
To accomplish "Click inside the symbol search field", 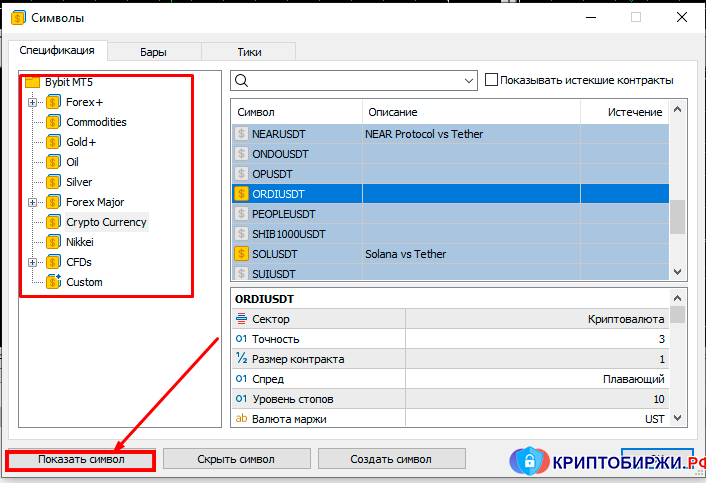I will (356, 81).
